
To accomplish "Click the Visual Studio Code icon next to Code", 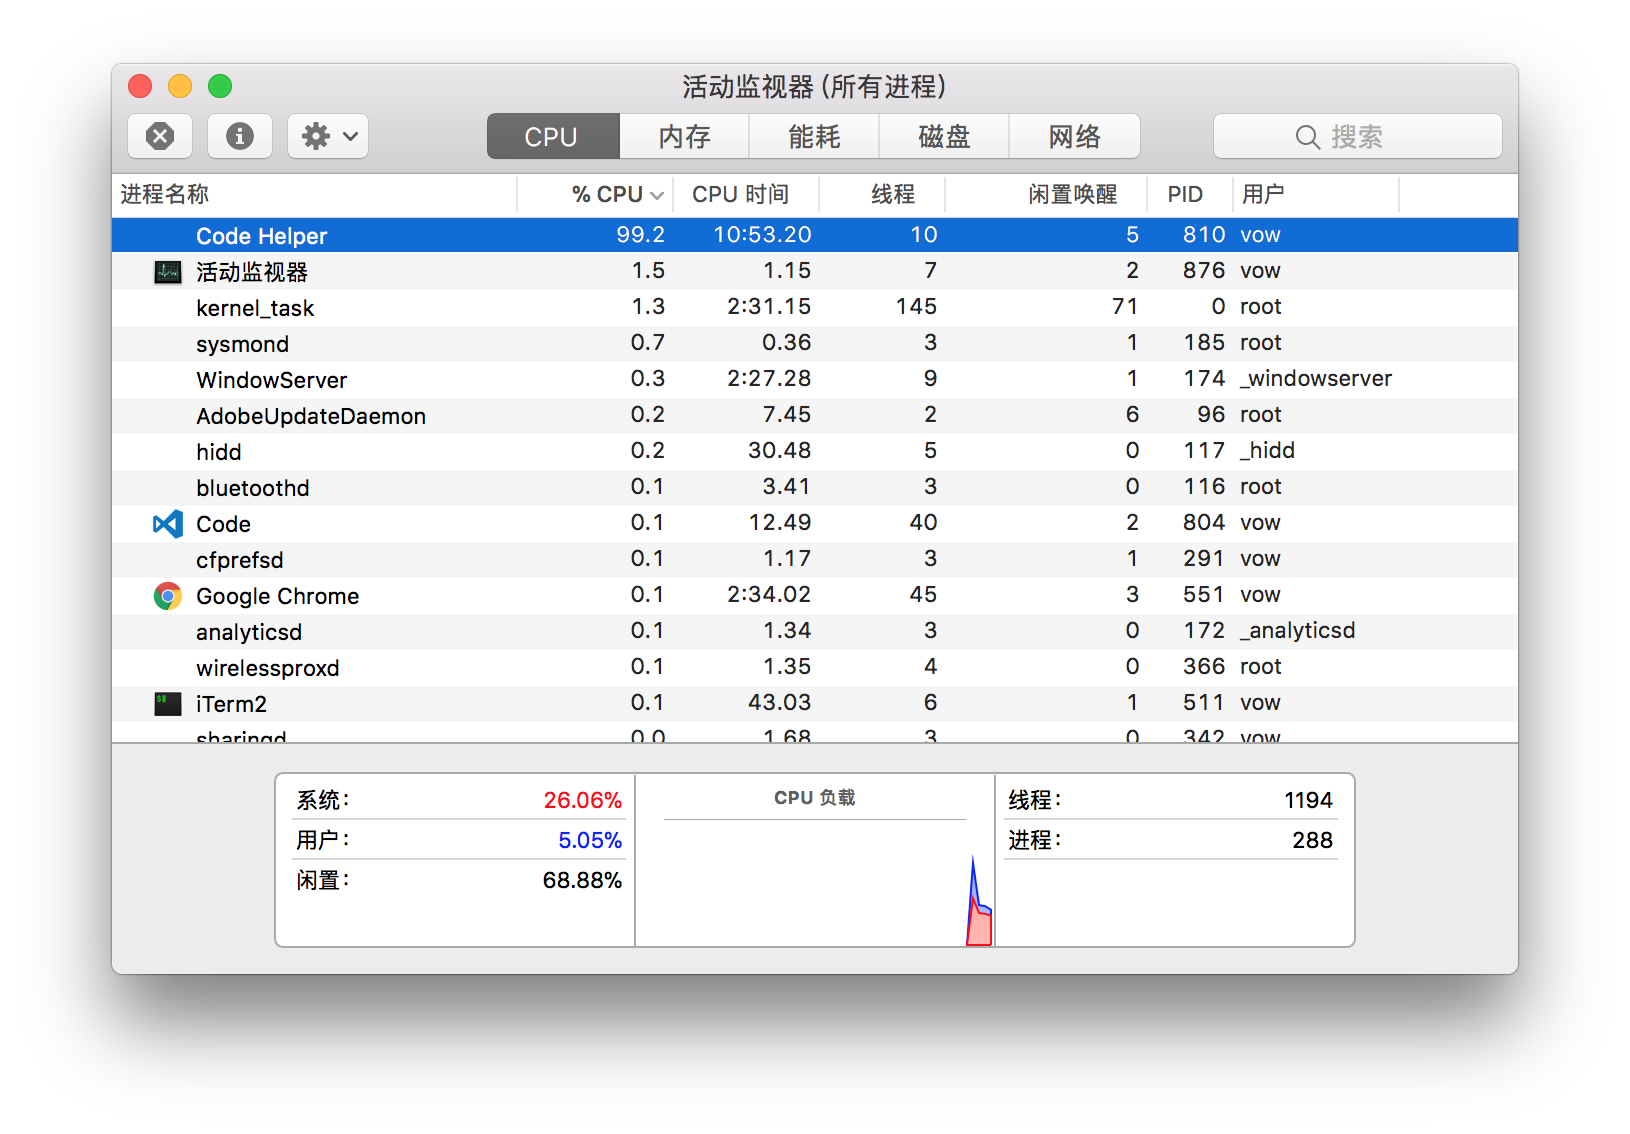I will [167, 523].
